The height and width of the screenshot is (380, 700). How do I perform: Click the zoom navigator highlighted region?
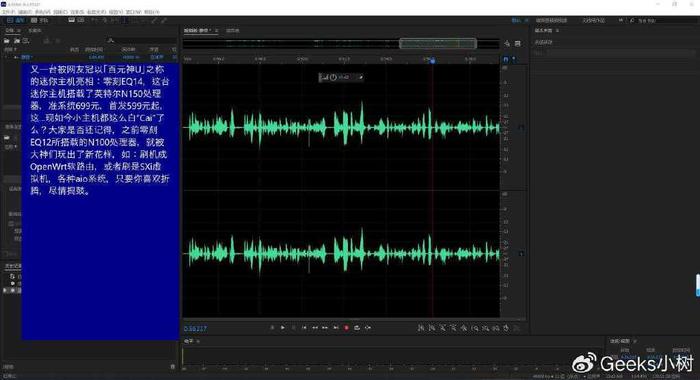point(438,43)
